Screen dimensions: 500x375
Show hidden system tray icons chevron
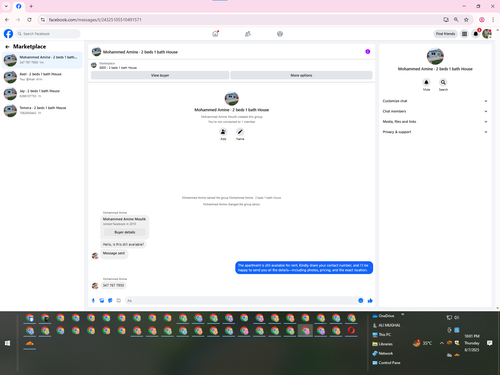point(442,343)
